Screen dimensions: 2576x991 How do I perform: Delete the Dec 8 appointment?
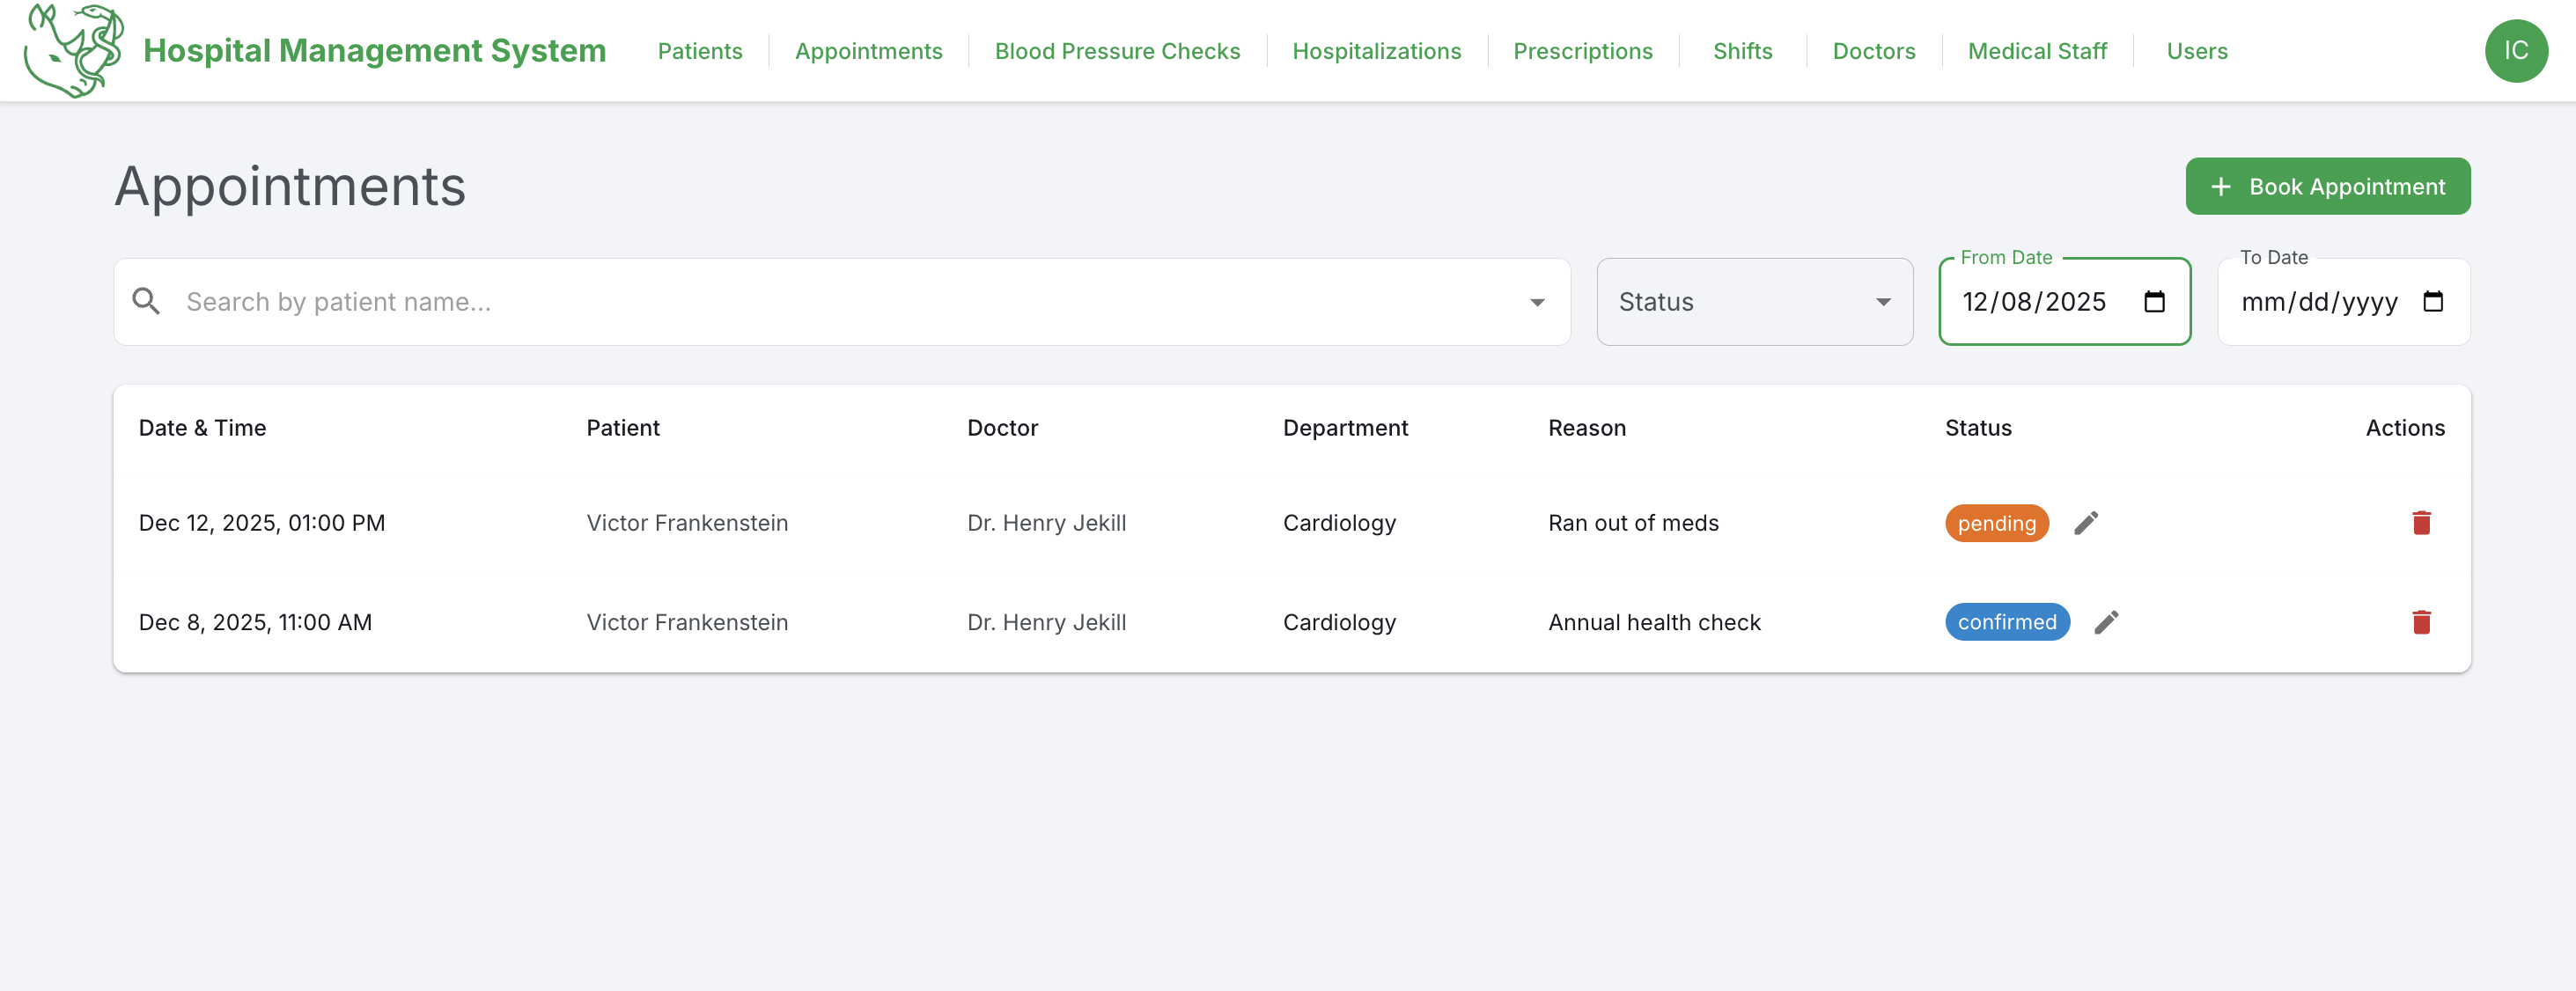click(2420, 622)
